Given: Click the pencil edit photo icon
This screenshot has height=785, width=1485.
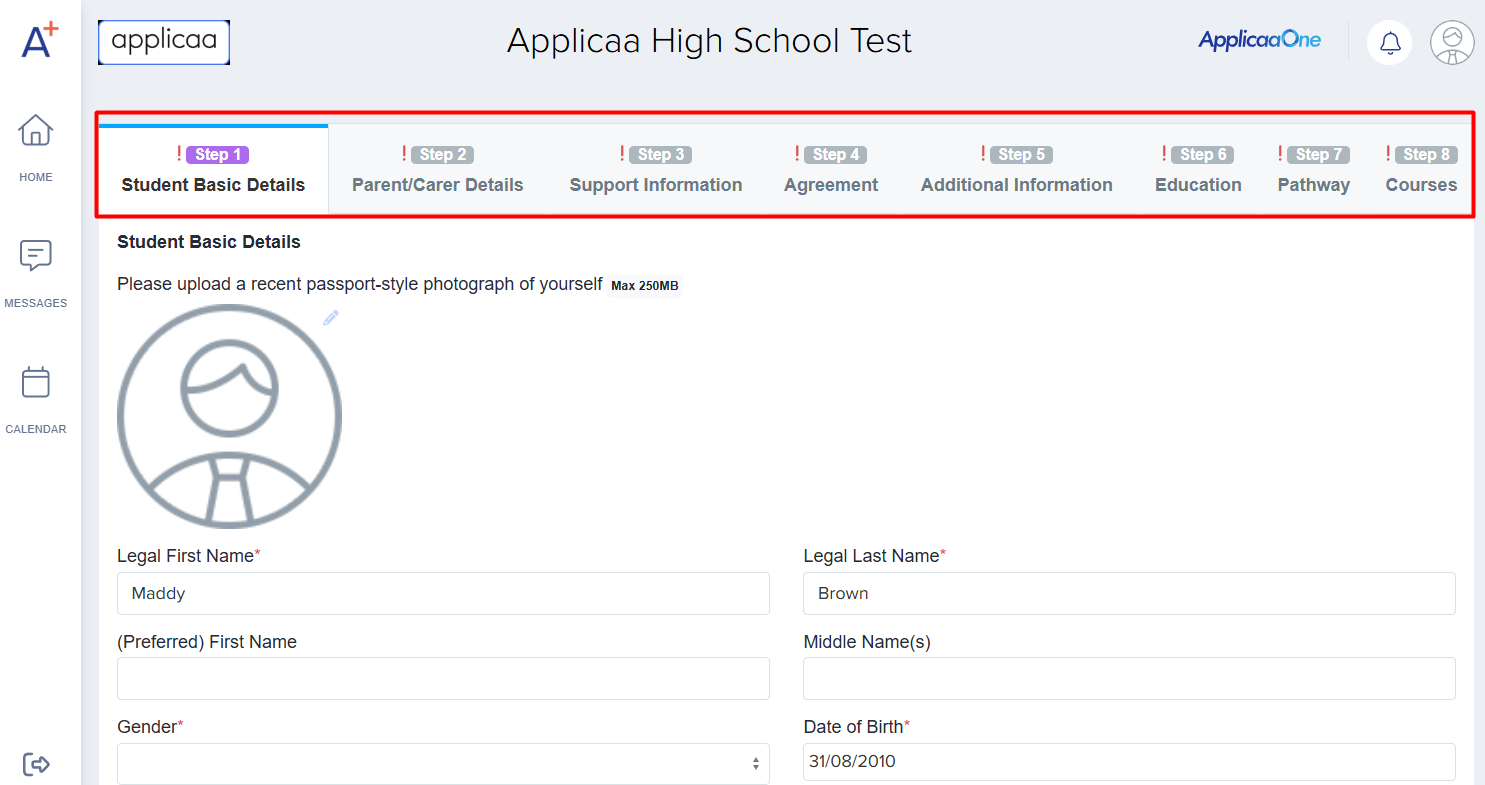Looking at the screenshot, I should coord(331,317).
